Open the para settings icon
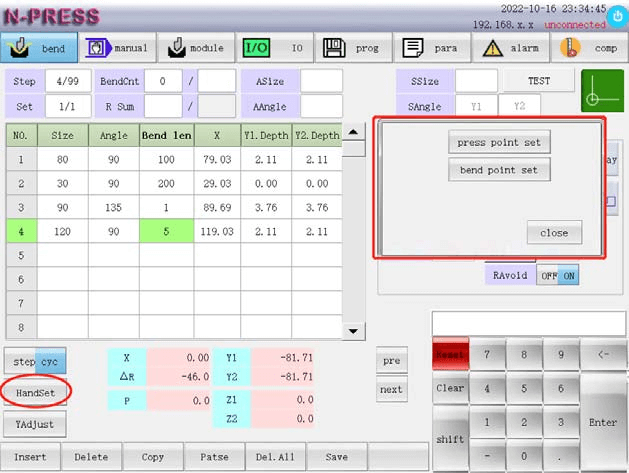This screenshot has height=473, width=629. coord(411,47)
